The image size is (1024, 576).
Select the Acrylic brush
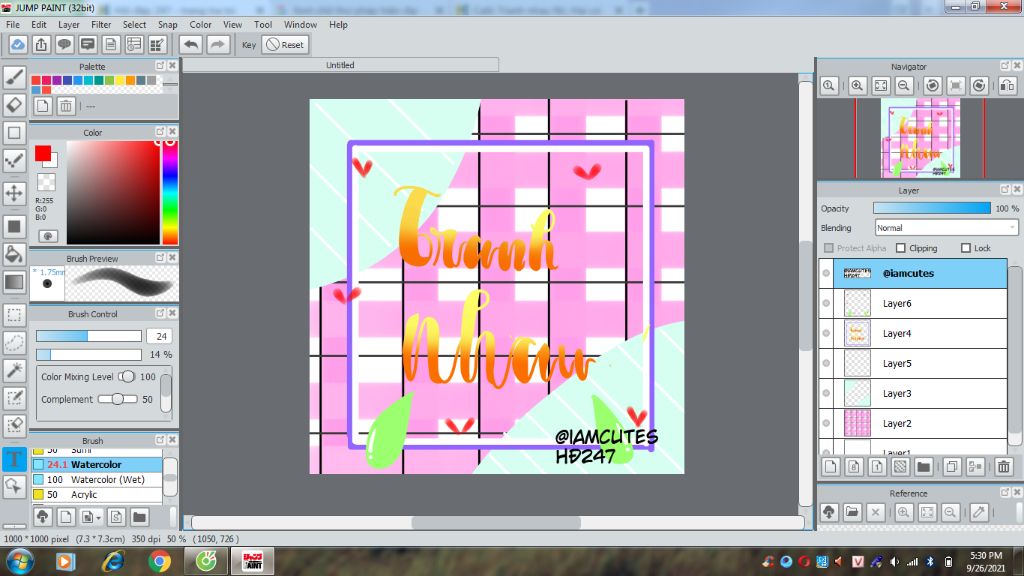pyautogui.click(x=97, y=494)
